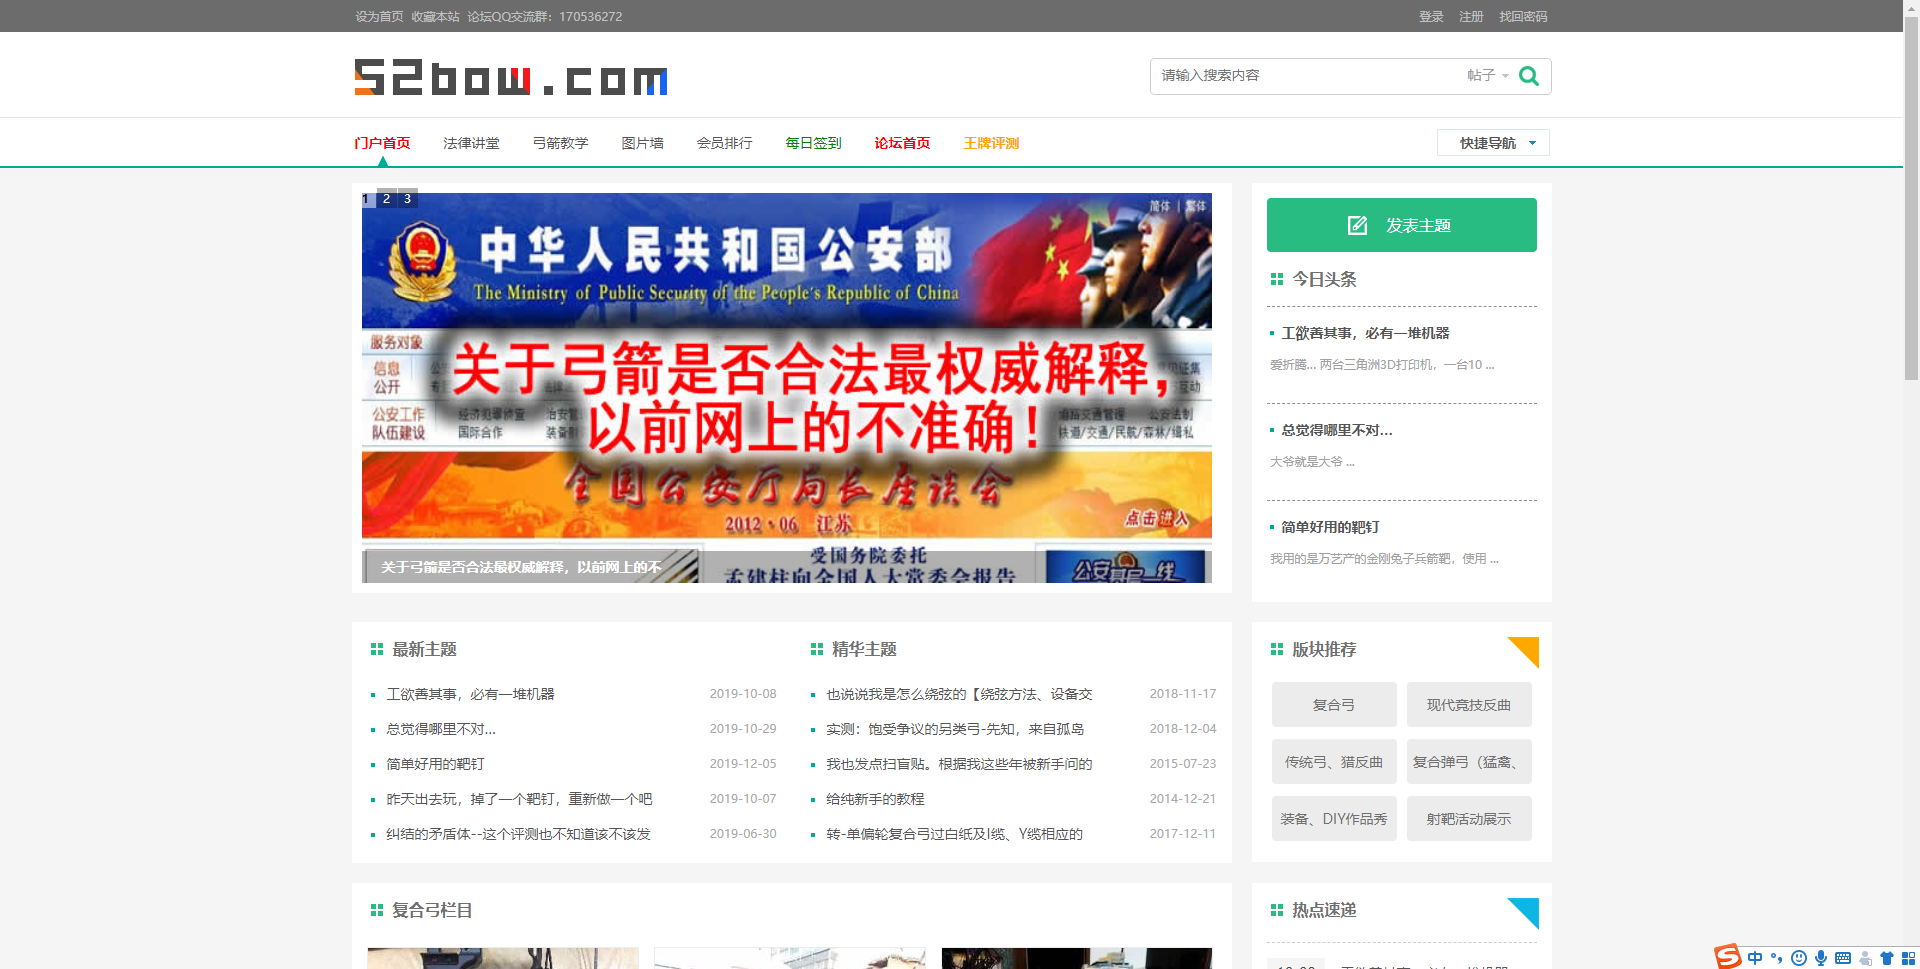This screenshot has width=1920, height=969.
Task: Open 王牌评测 nav tab
Action: (991, 143)
